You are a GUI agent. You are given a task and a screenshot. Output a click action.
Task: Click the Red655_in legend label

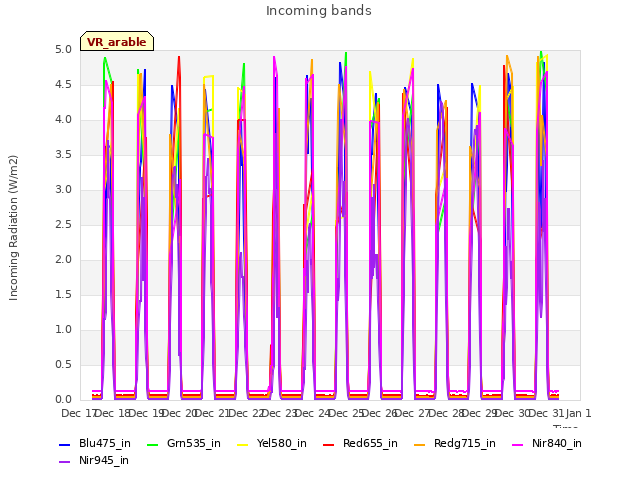(370, 443)
